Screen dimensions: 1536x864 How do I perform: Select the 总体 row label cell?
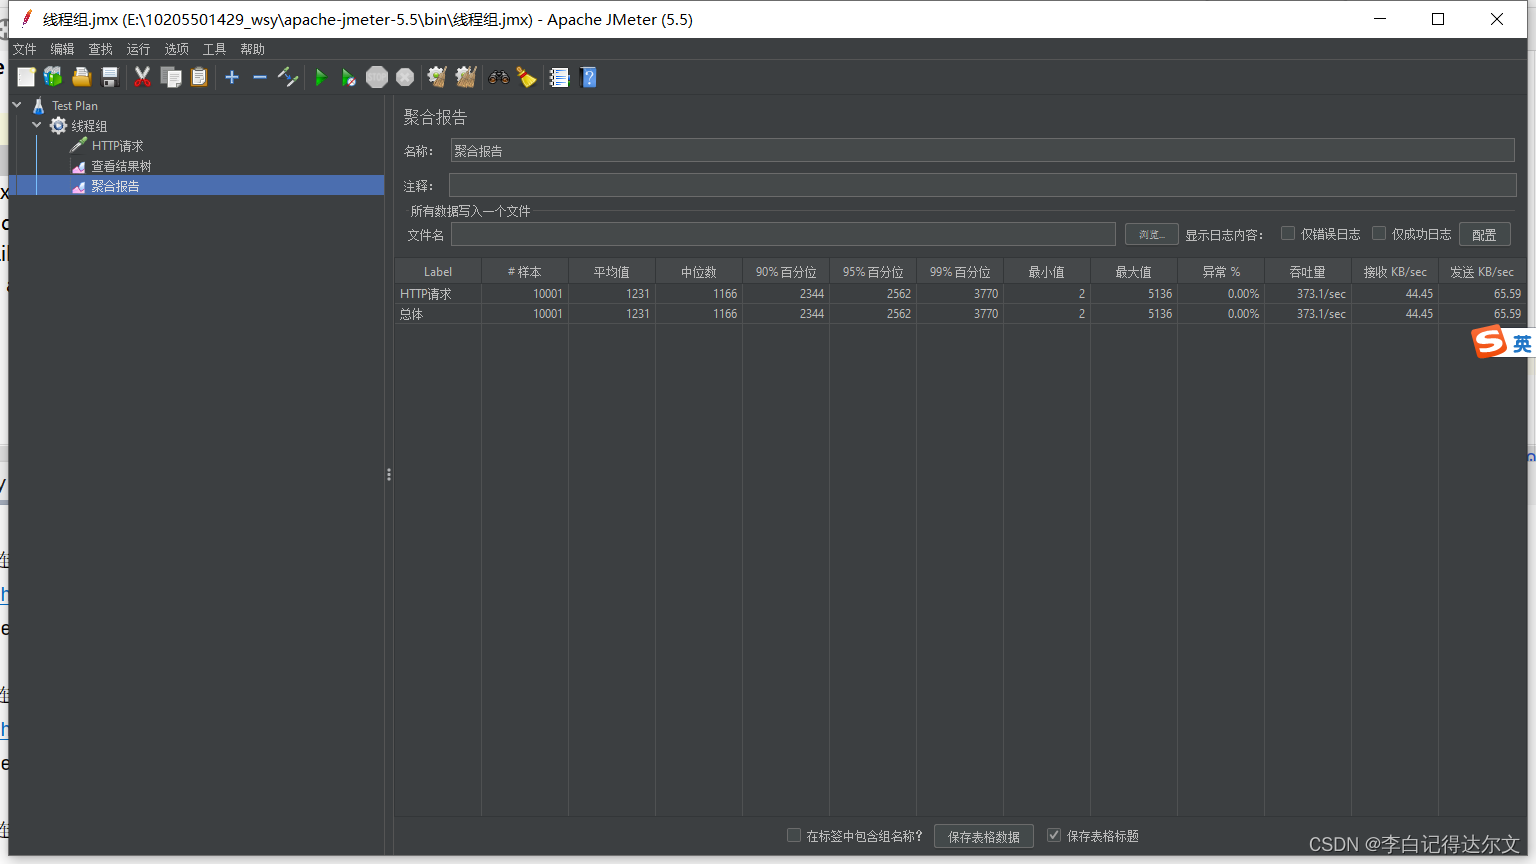tap(438, 314)
